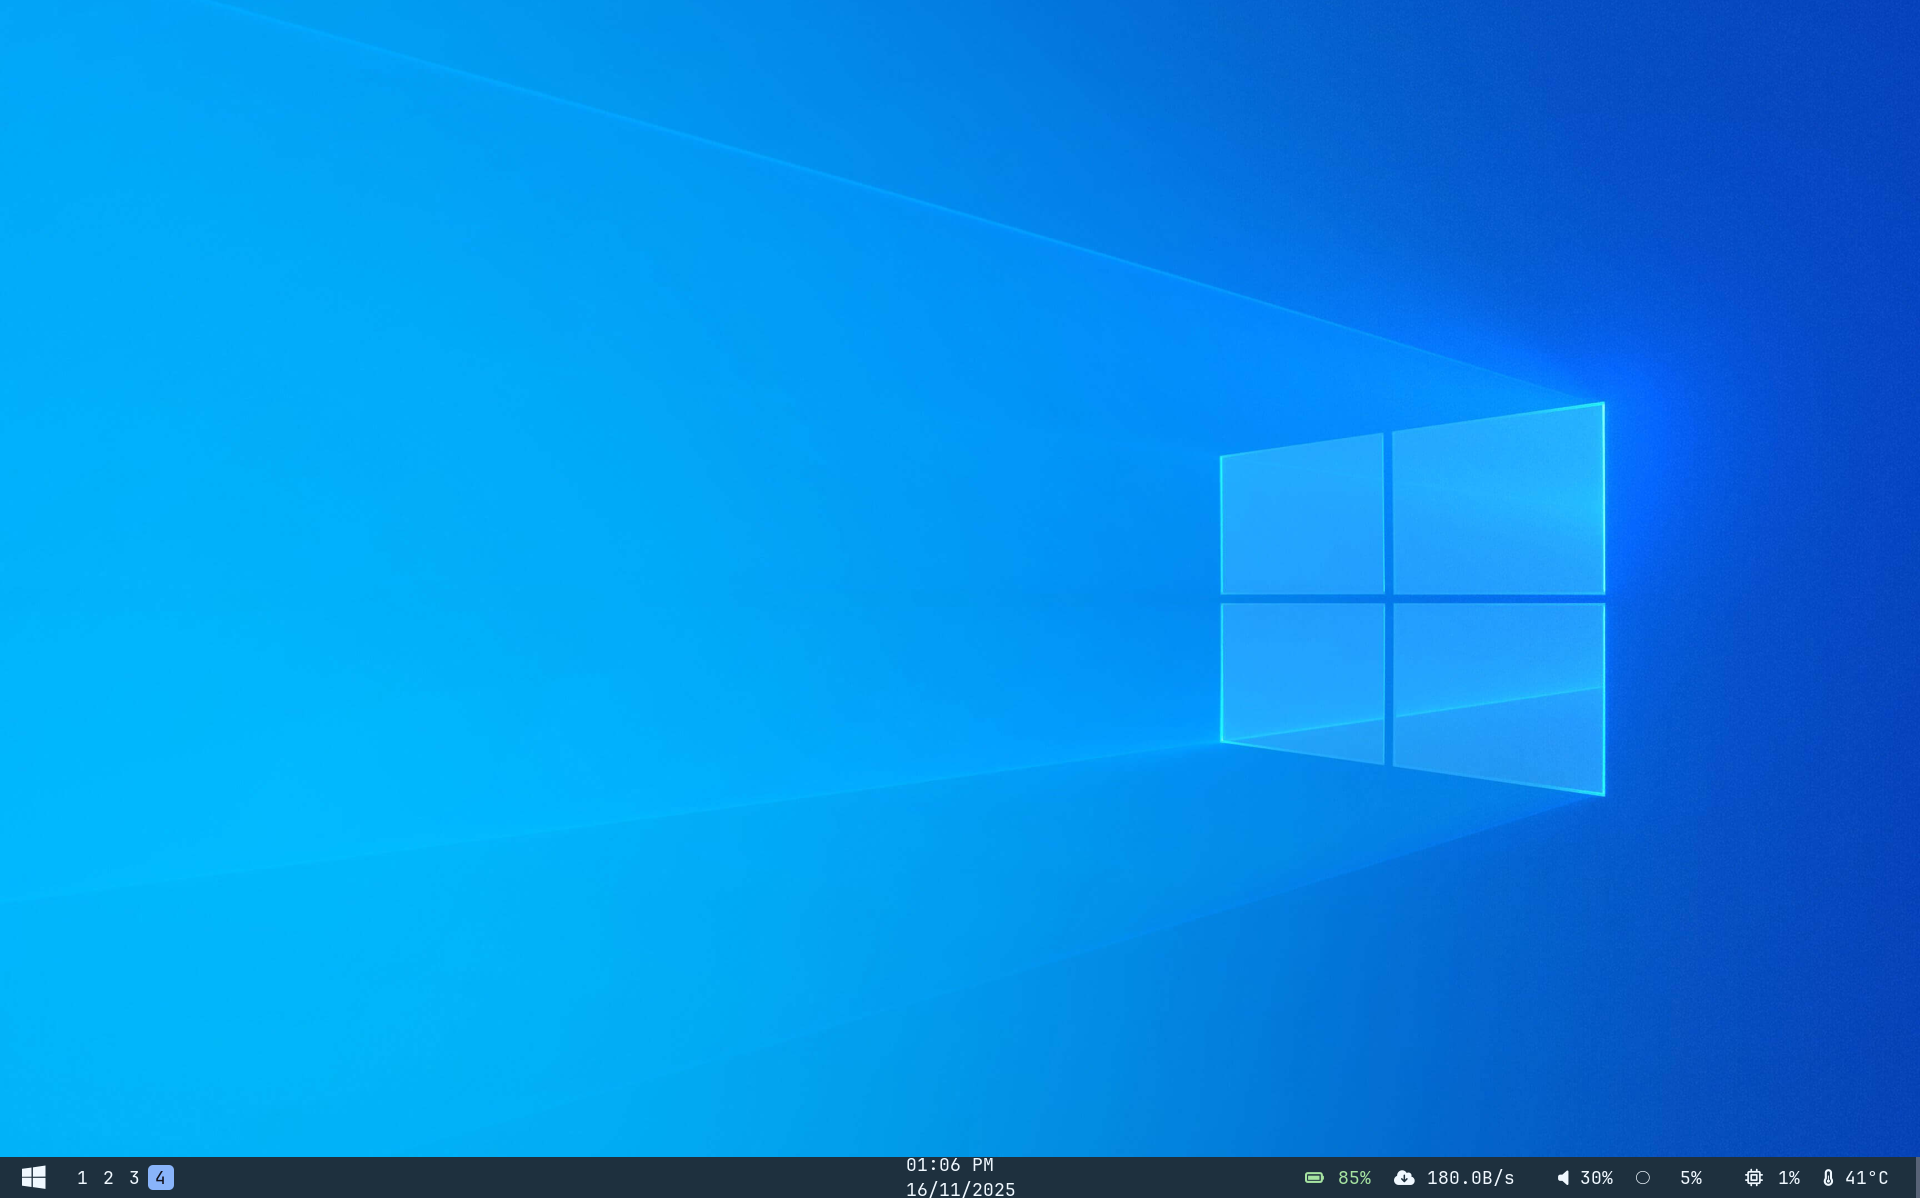Click the CPU chip icon in the tray
The image size is (1920, 1198).
point(1752,1177)
